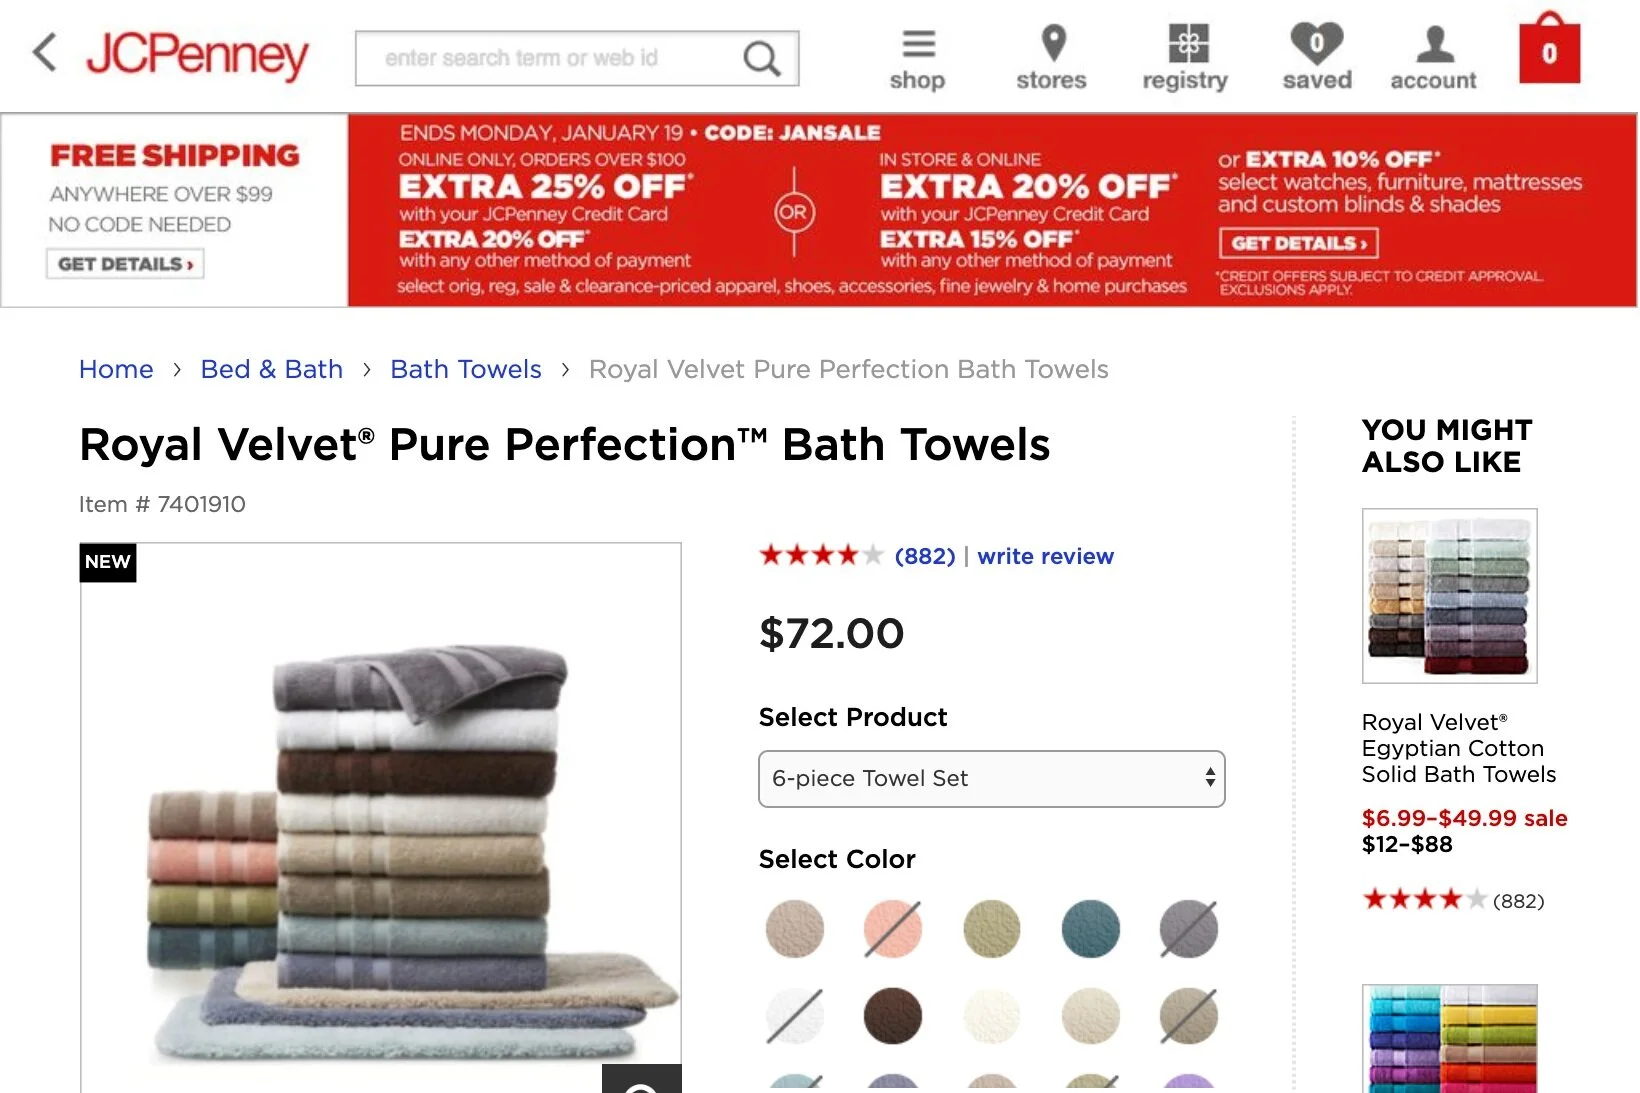Click Get Details in the red sale banner

[1299, 243]
